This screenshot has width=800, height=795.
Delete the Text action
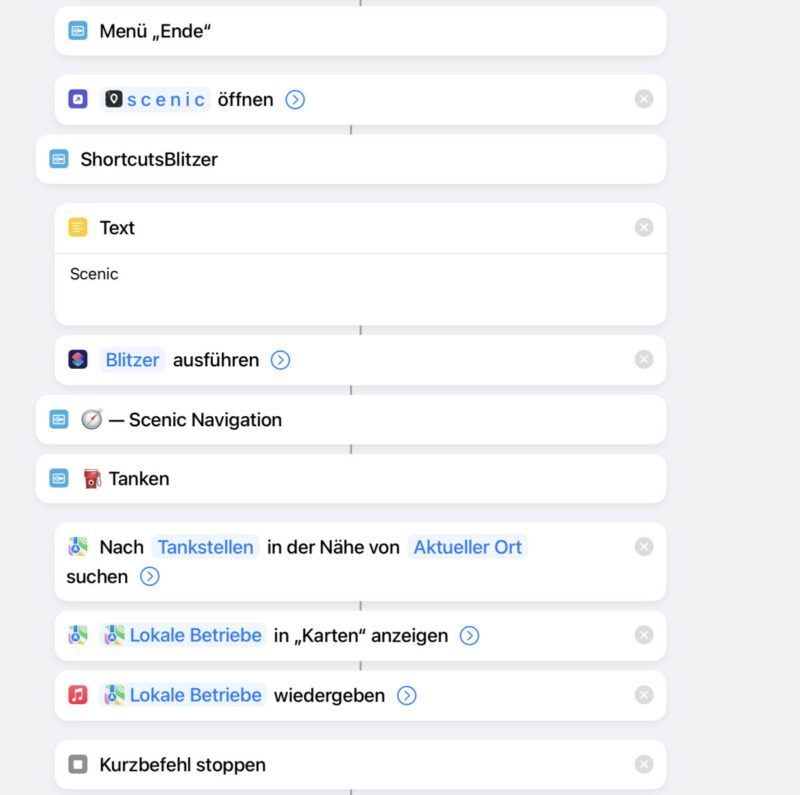[x=644, y=228]
